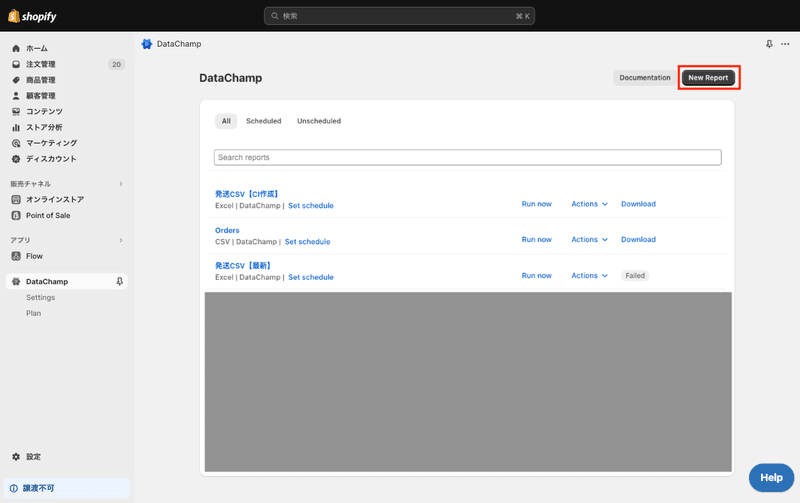Select the マーケティング target icon

click(x=16, y=143)
